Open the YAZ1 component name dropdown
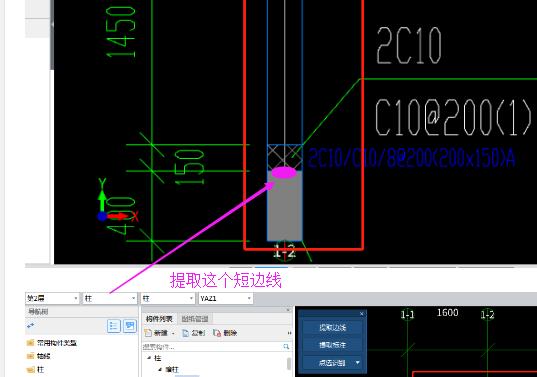The image size is (537, 377). click(x=225, y=298)
